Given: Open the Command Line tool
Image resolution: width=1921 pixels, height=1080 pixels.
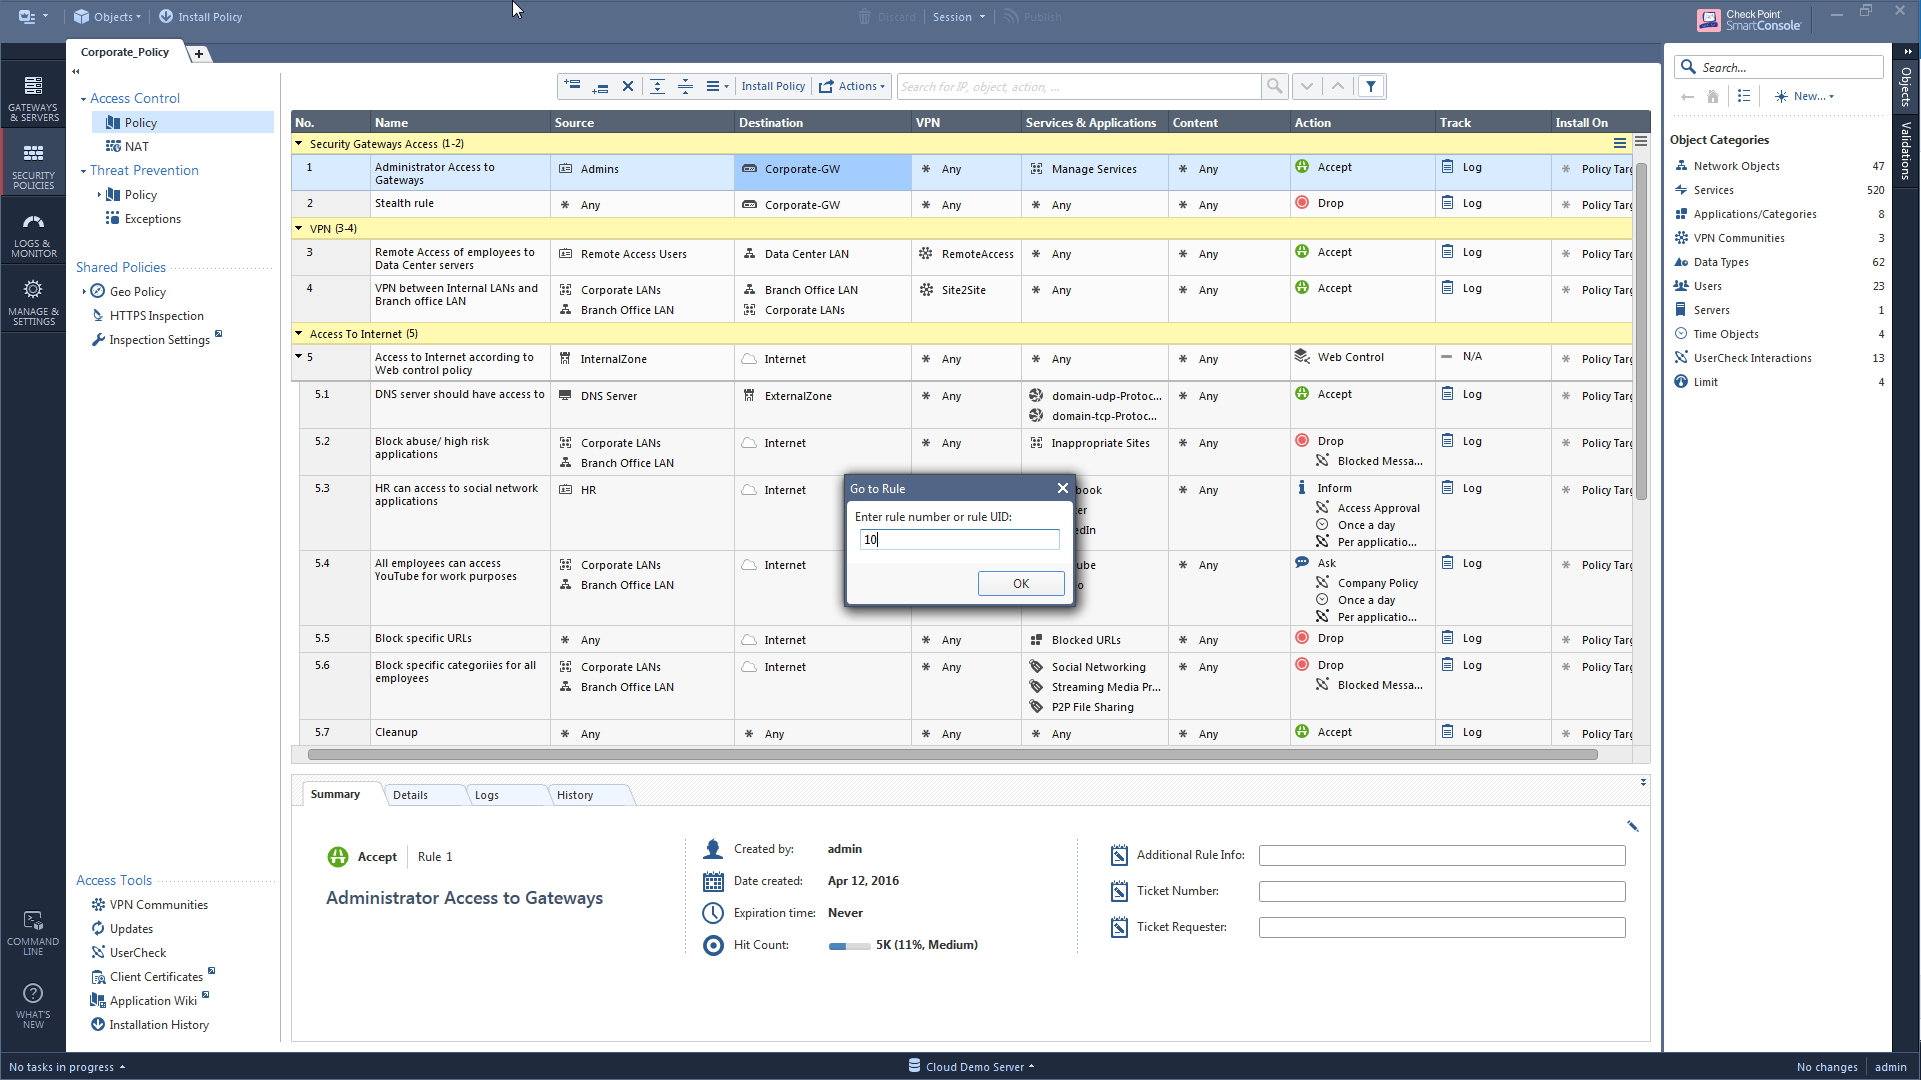Looking at the screenshot, I should (33, 932).
